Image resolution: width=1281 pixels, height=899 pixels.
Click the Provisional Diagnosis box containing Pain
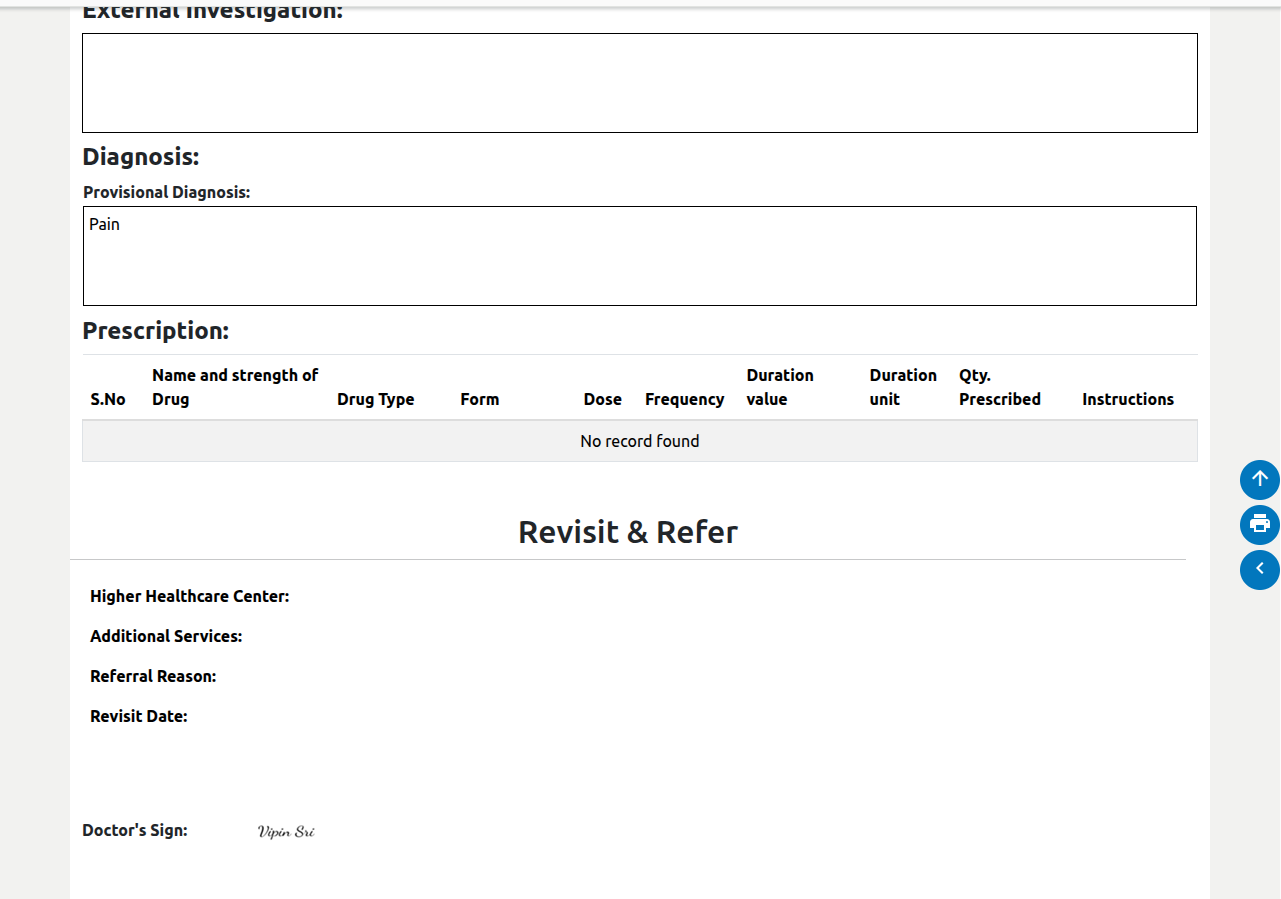click(639, 256)
